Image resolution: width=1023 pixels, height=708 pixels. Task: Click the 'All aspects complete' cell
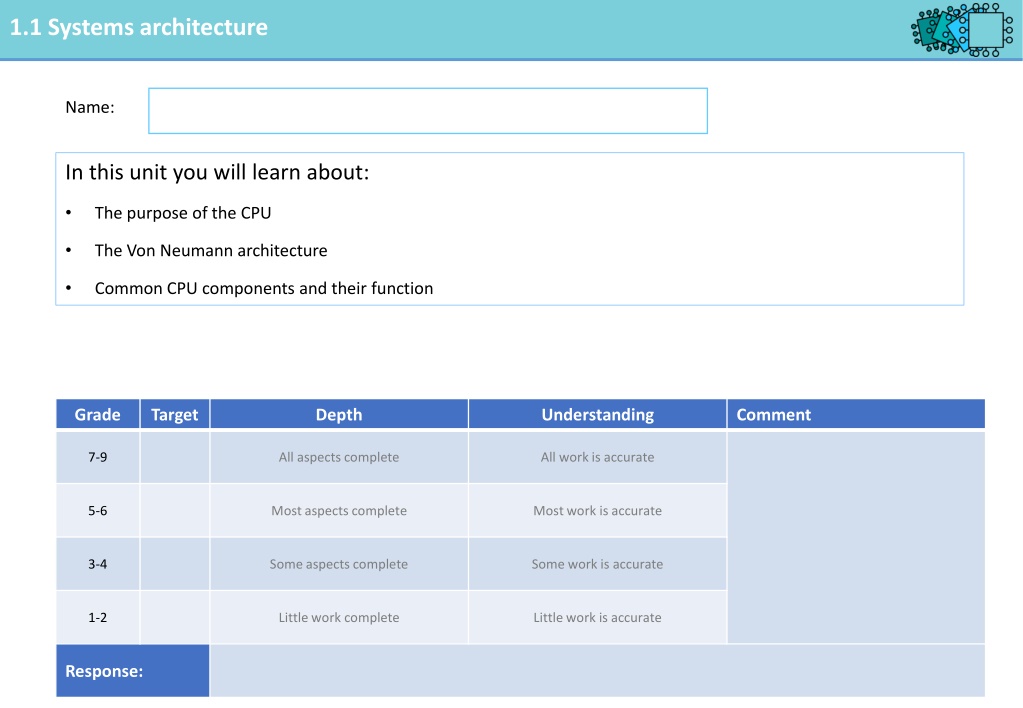tap(339, 457)
